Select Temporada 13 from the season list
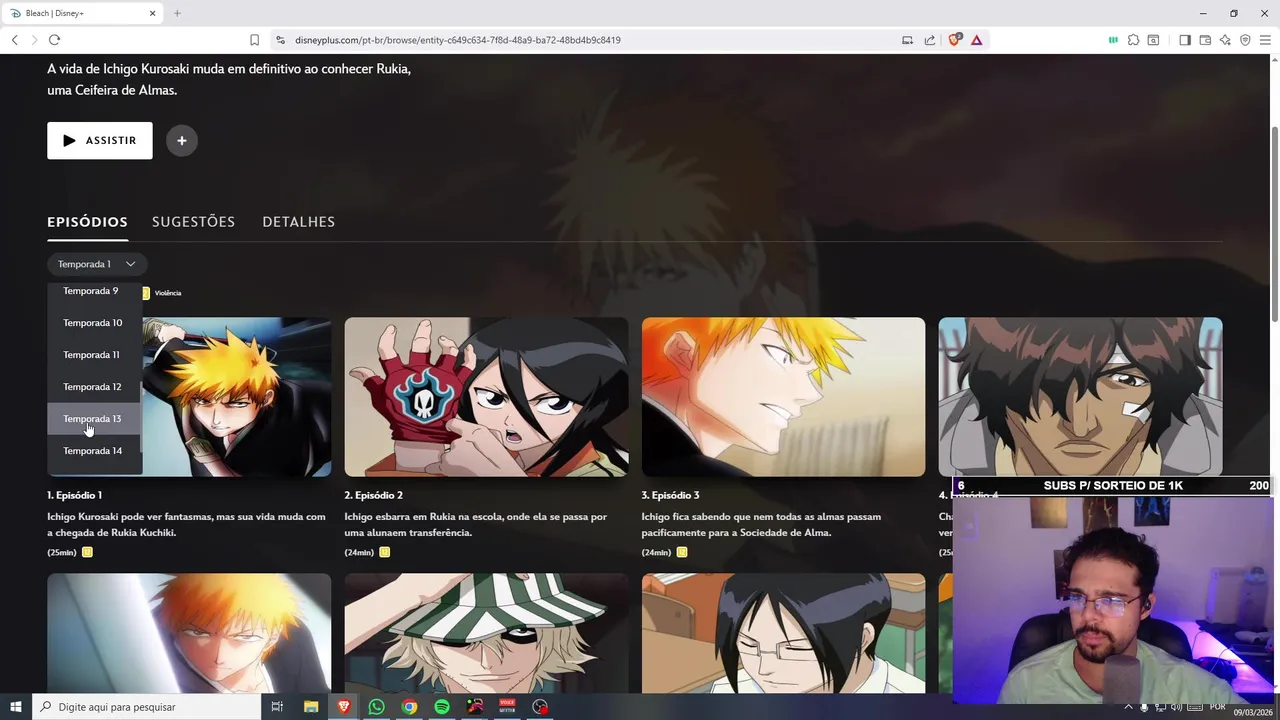 click(x=93, y=419)
